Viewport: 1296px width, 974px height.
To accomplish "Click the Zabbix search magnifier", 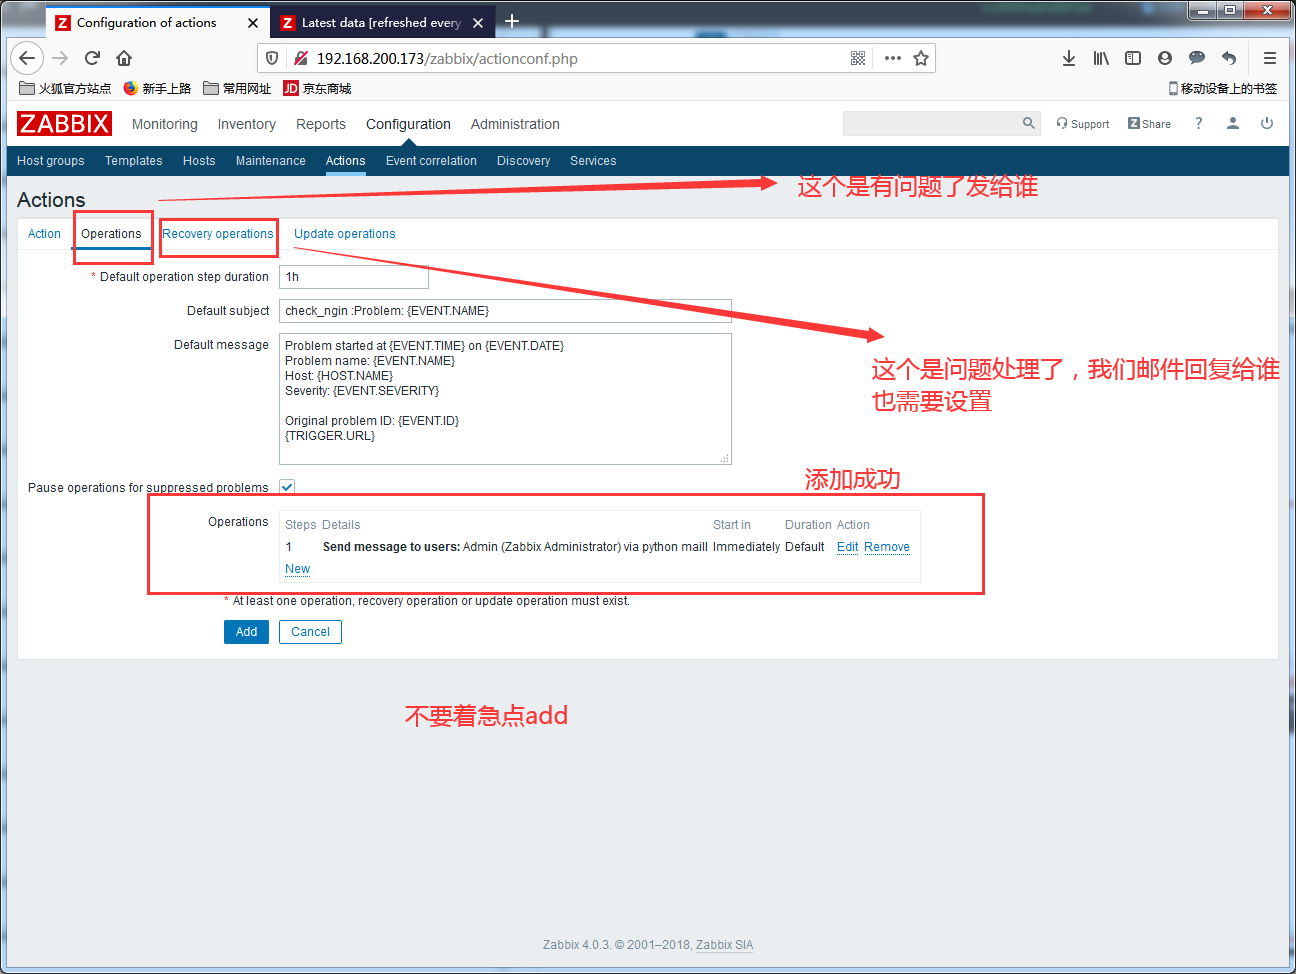I will click(1029, 123).
